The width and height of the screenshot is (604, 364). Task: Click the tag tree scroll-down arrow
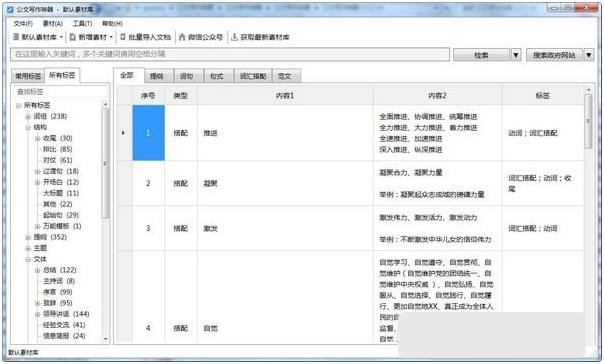[x=106, y=339]
